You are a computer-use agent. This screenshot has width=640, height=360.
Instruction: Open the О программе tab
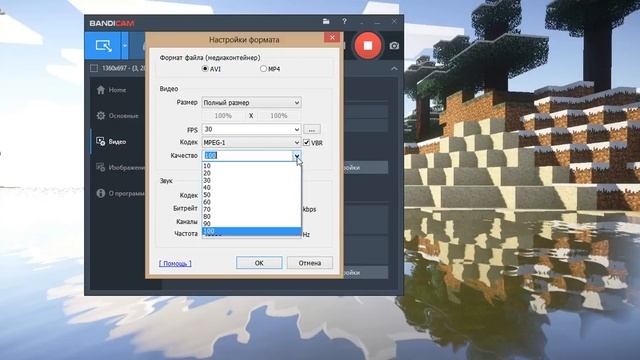[x=120, y=193]
